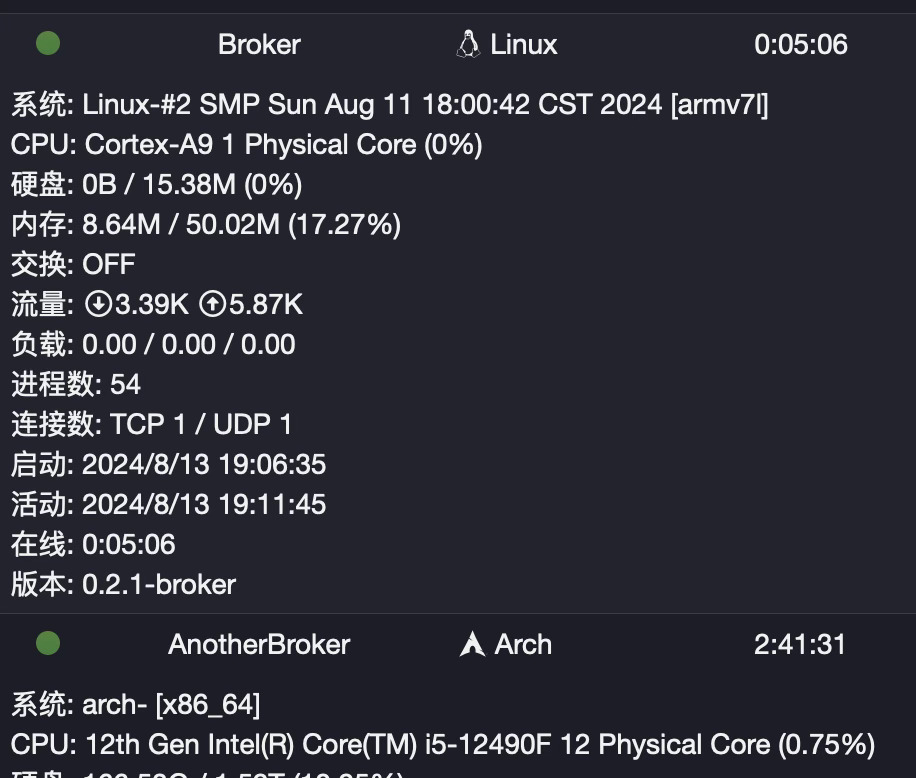
Task: Click the AnotherBroker uptime 2:41:31
Action: coord(800,644)
